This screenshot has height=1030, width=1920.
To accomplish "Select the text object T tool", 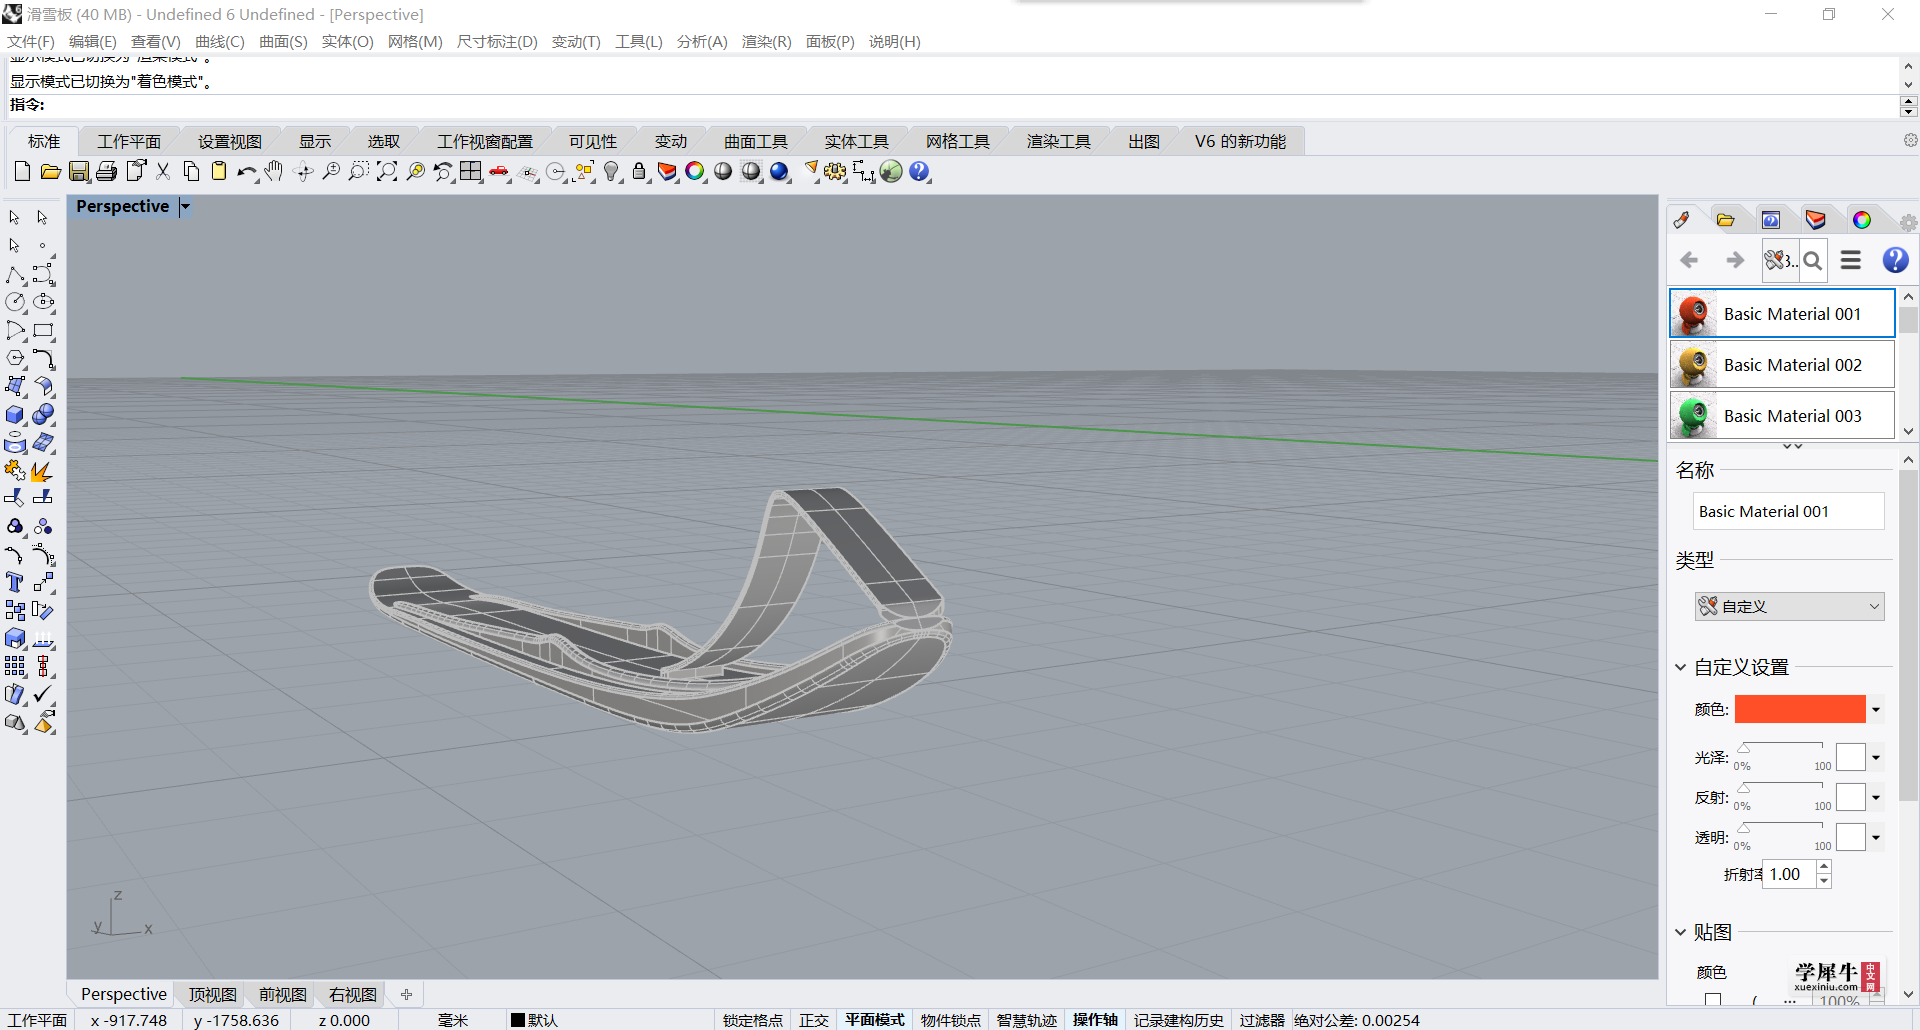I will [x=15, y=582].
